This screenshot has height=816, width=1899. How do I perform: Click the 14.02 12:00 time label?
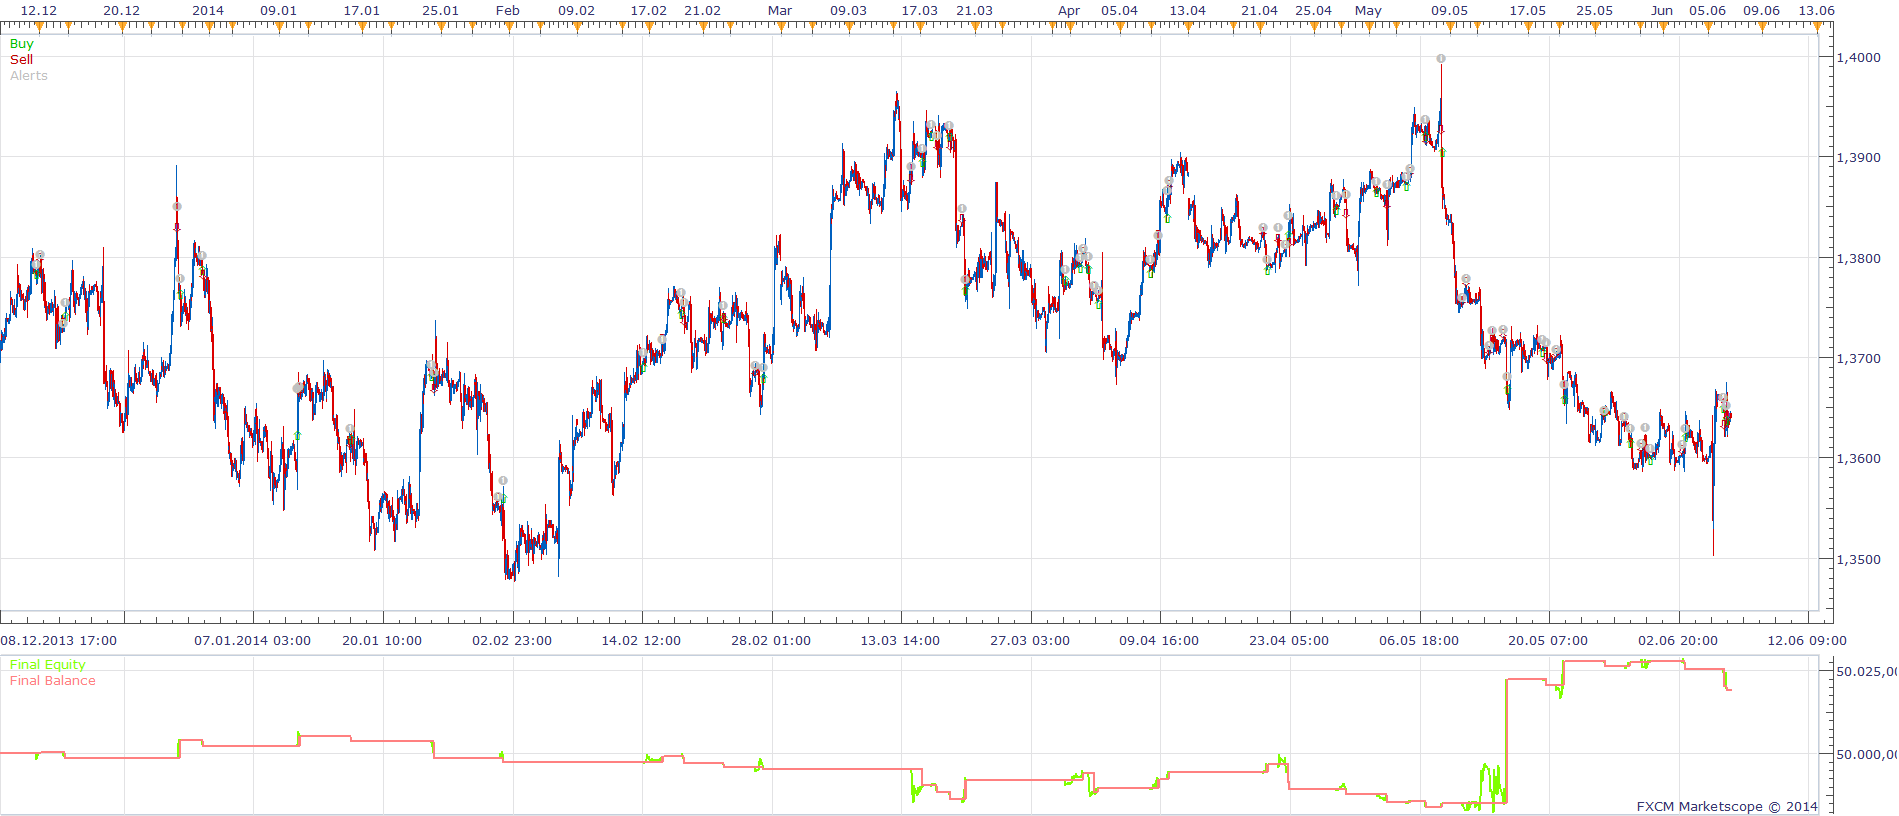point(641,641)
